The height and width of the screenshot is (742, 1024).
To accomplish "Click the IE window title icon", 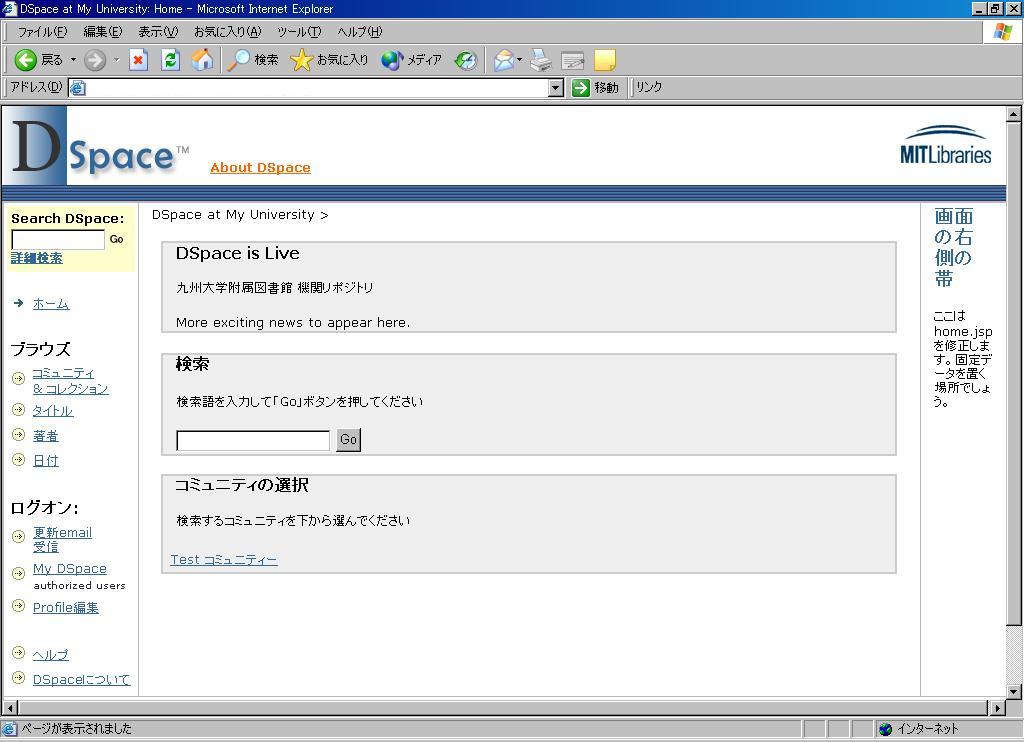I will tap(9, 8).
